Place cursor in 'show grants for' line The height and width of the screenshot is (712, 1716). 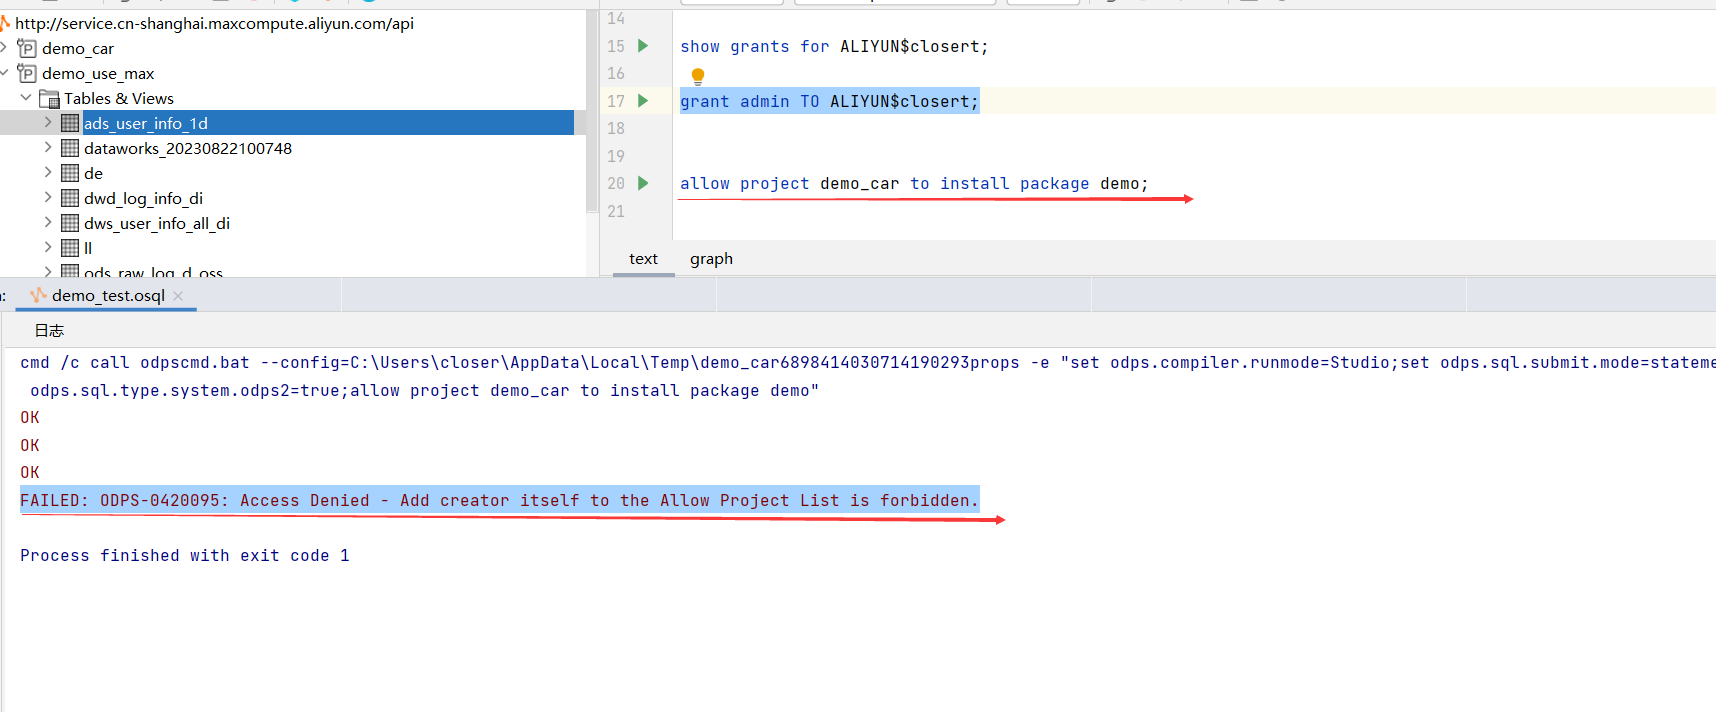point(834,46)
